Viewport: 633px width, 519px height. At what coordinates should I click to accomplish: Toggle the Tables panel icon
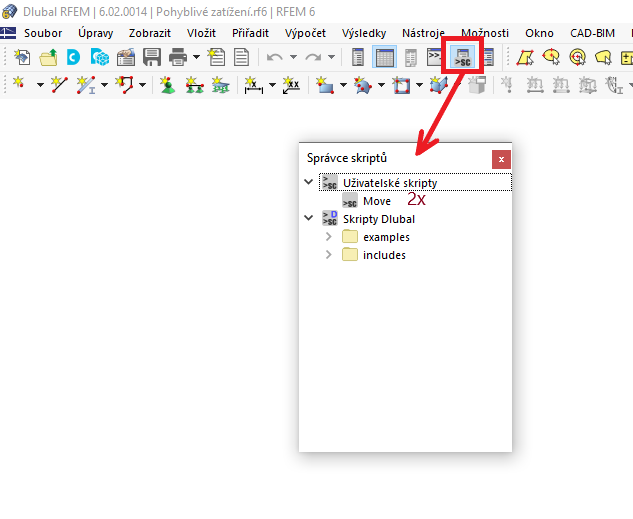click(384, 57)
